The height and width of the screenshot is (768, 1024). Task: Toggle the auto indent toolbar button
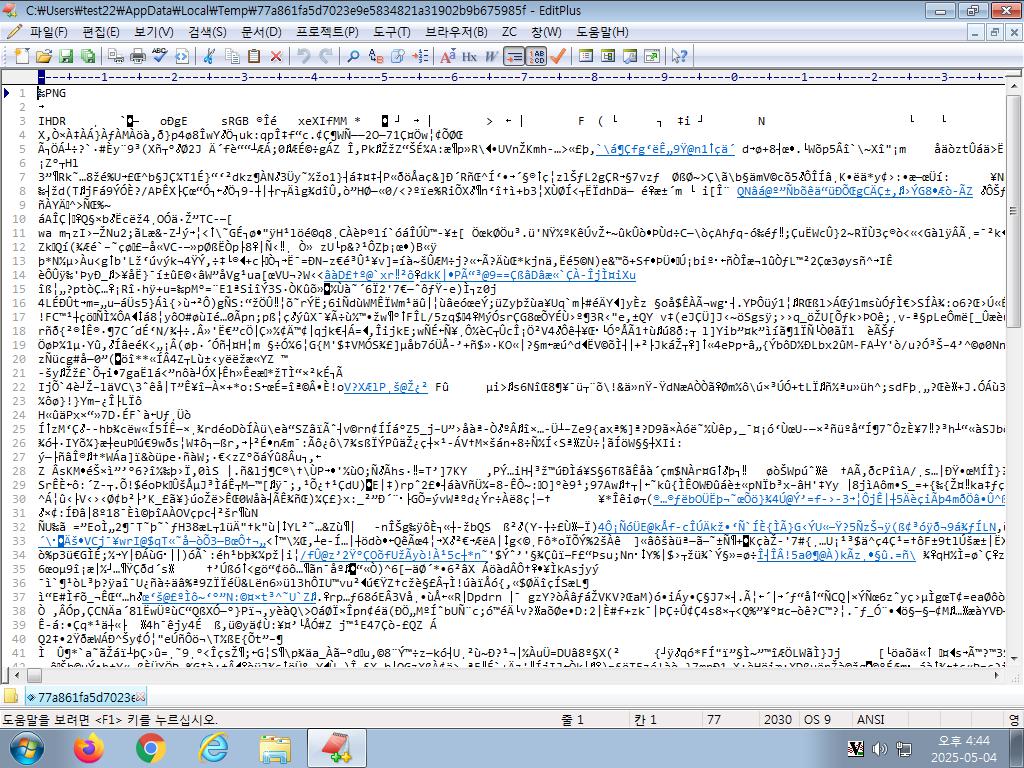[515, 56]
